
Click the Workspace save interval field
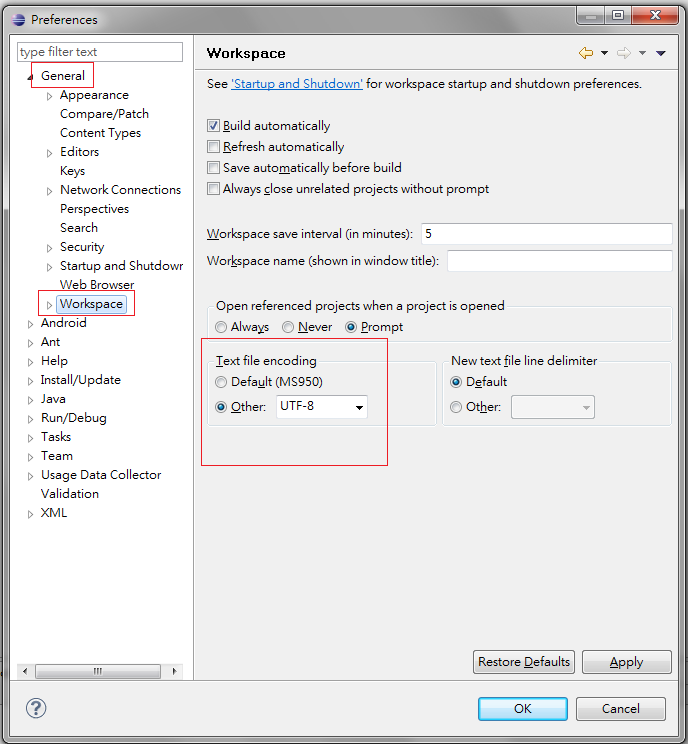(546, 234)
